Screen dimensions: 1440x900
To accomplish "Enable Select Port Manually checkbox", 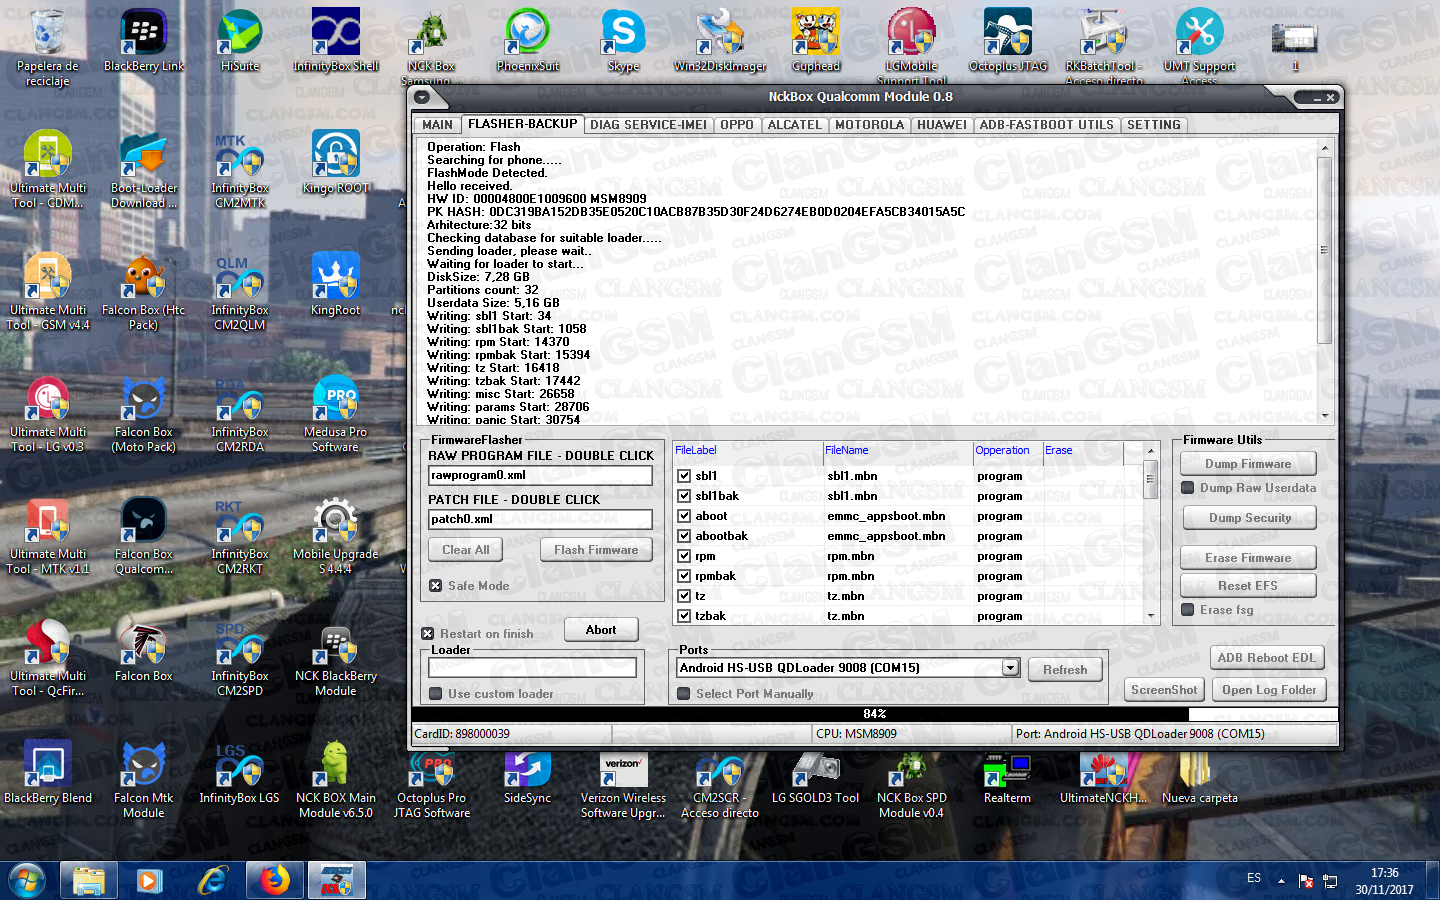I will (x=683, y=694).
